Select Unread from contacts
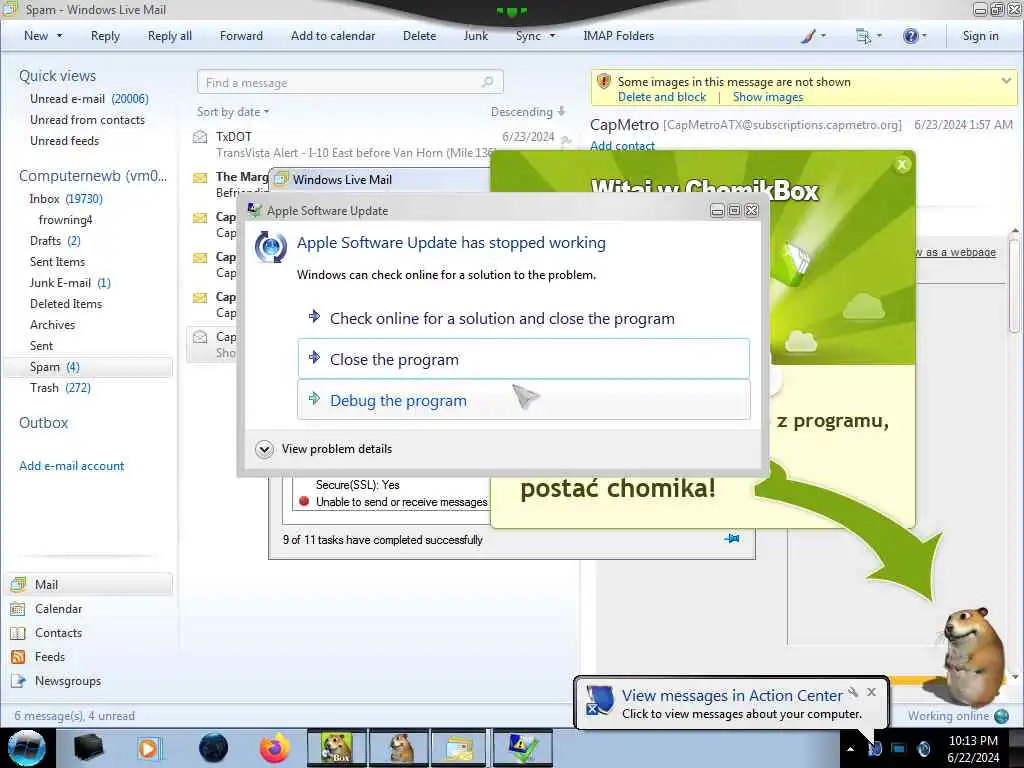The width and height of the screenshot is (1024, 768). point(88,120)
